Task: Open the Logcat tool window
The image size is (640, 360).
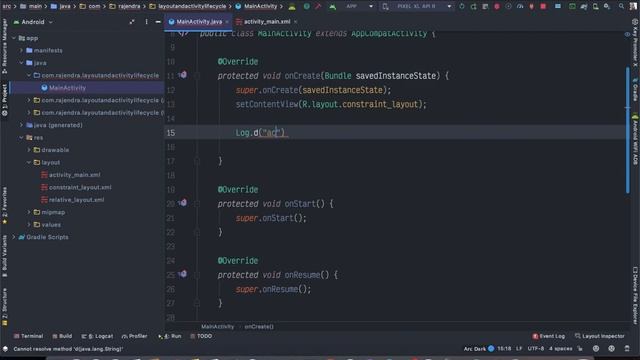Action: 97,336
